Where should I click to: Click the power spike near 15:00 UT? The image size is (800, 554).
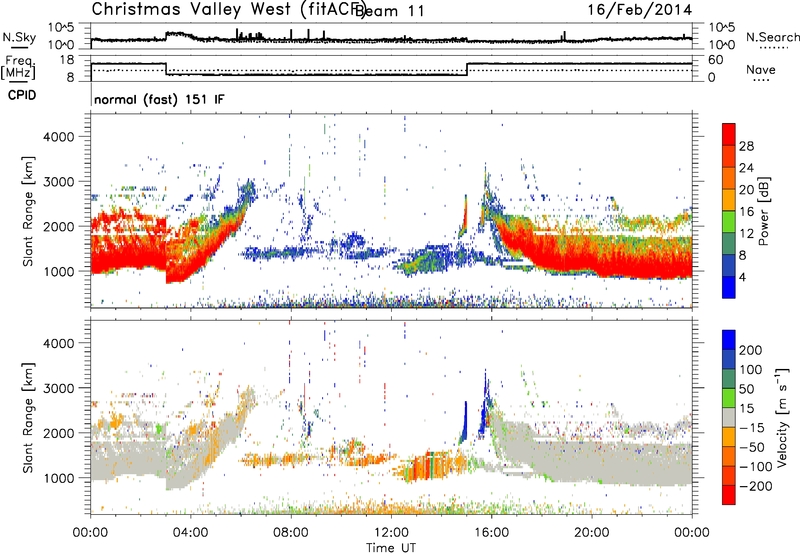464,216
